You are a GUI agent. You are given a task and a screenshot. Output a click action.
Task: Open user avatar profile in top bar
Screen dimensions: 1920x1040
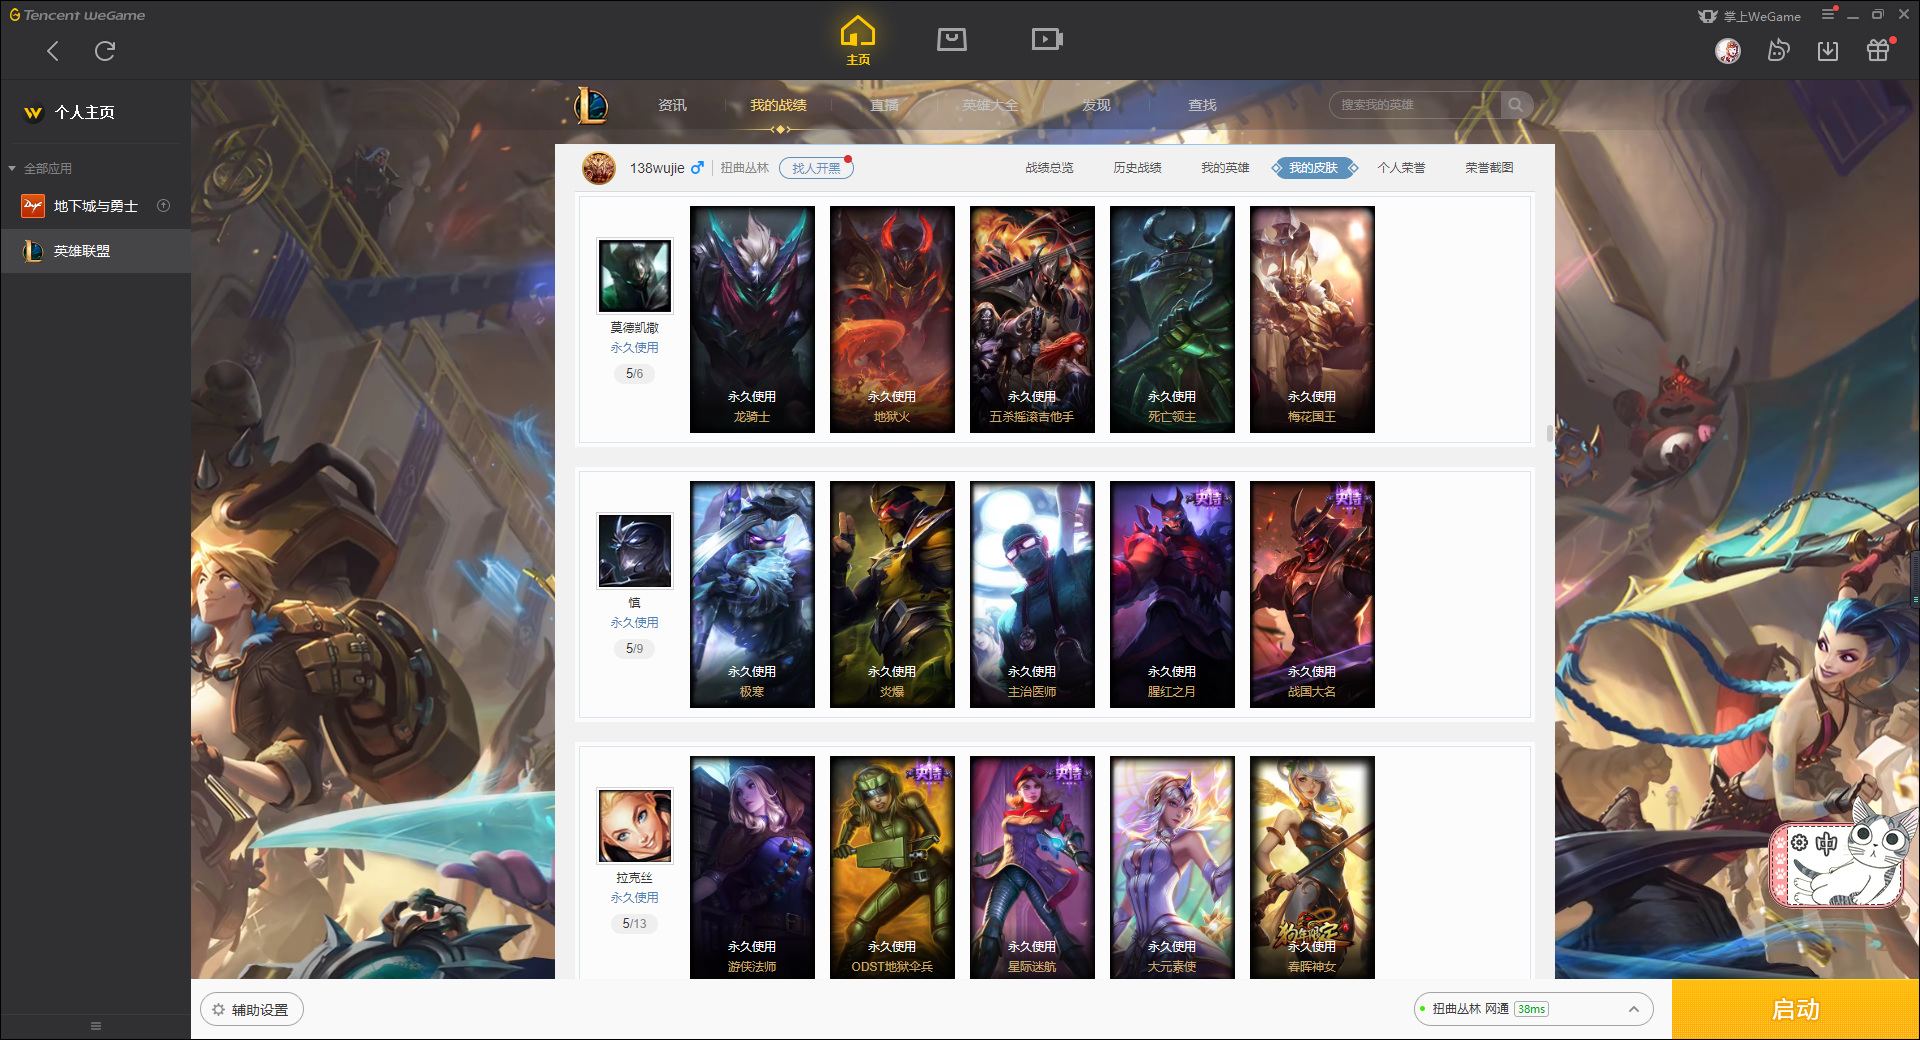[1728, 51]
